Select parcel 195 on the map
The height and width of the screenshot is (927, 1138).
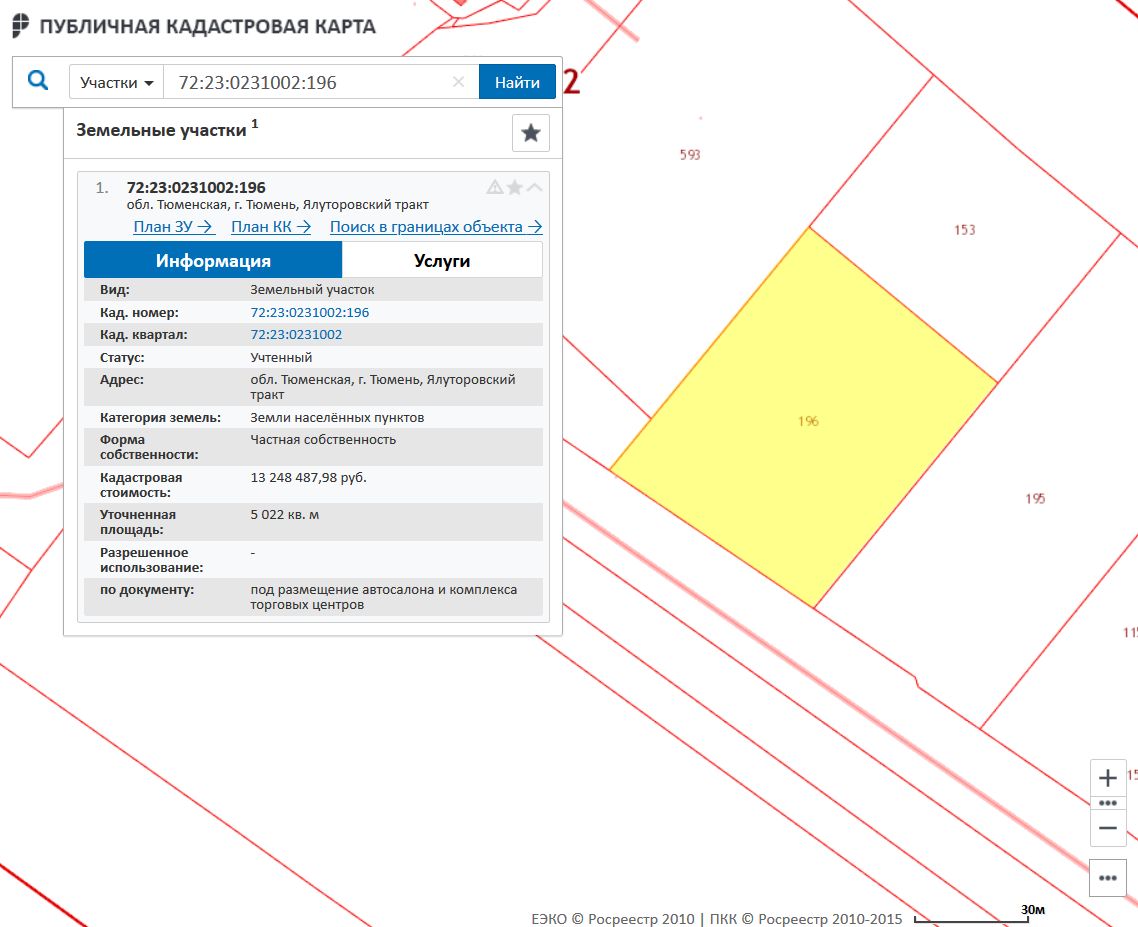(x=1035, y=499)
